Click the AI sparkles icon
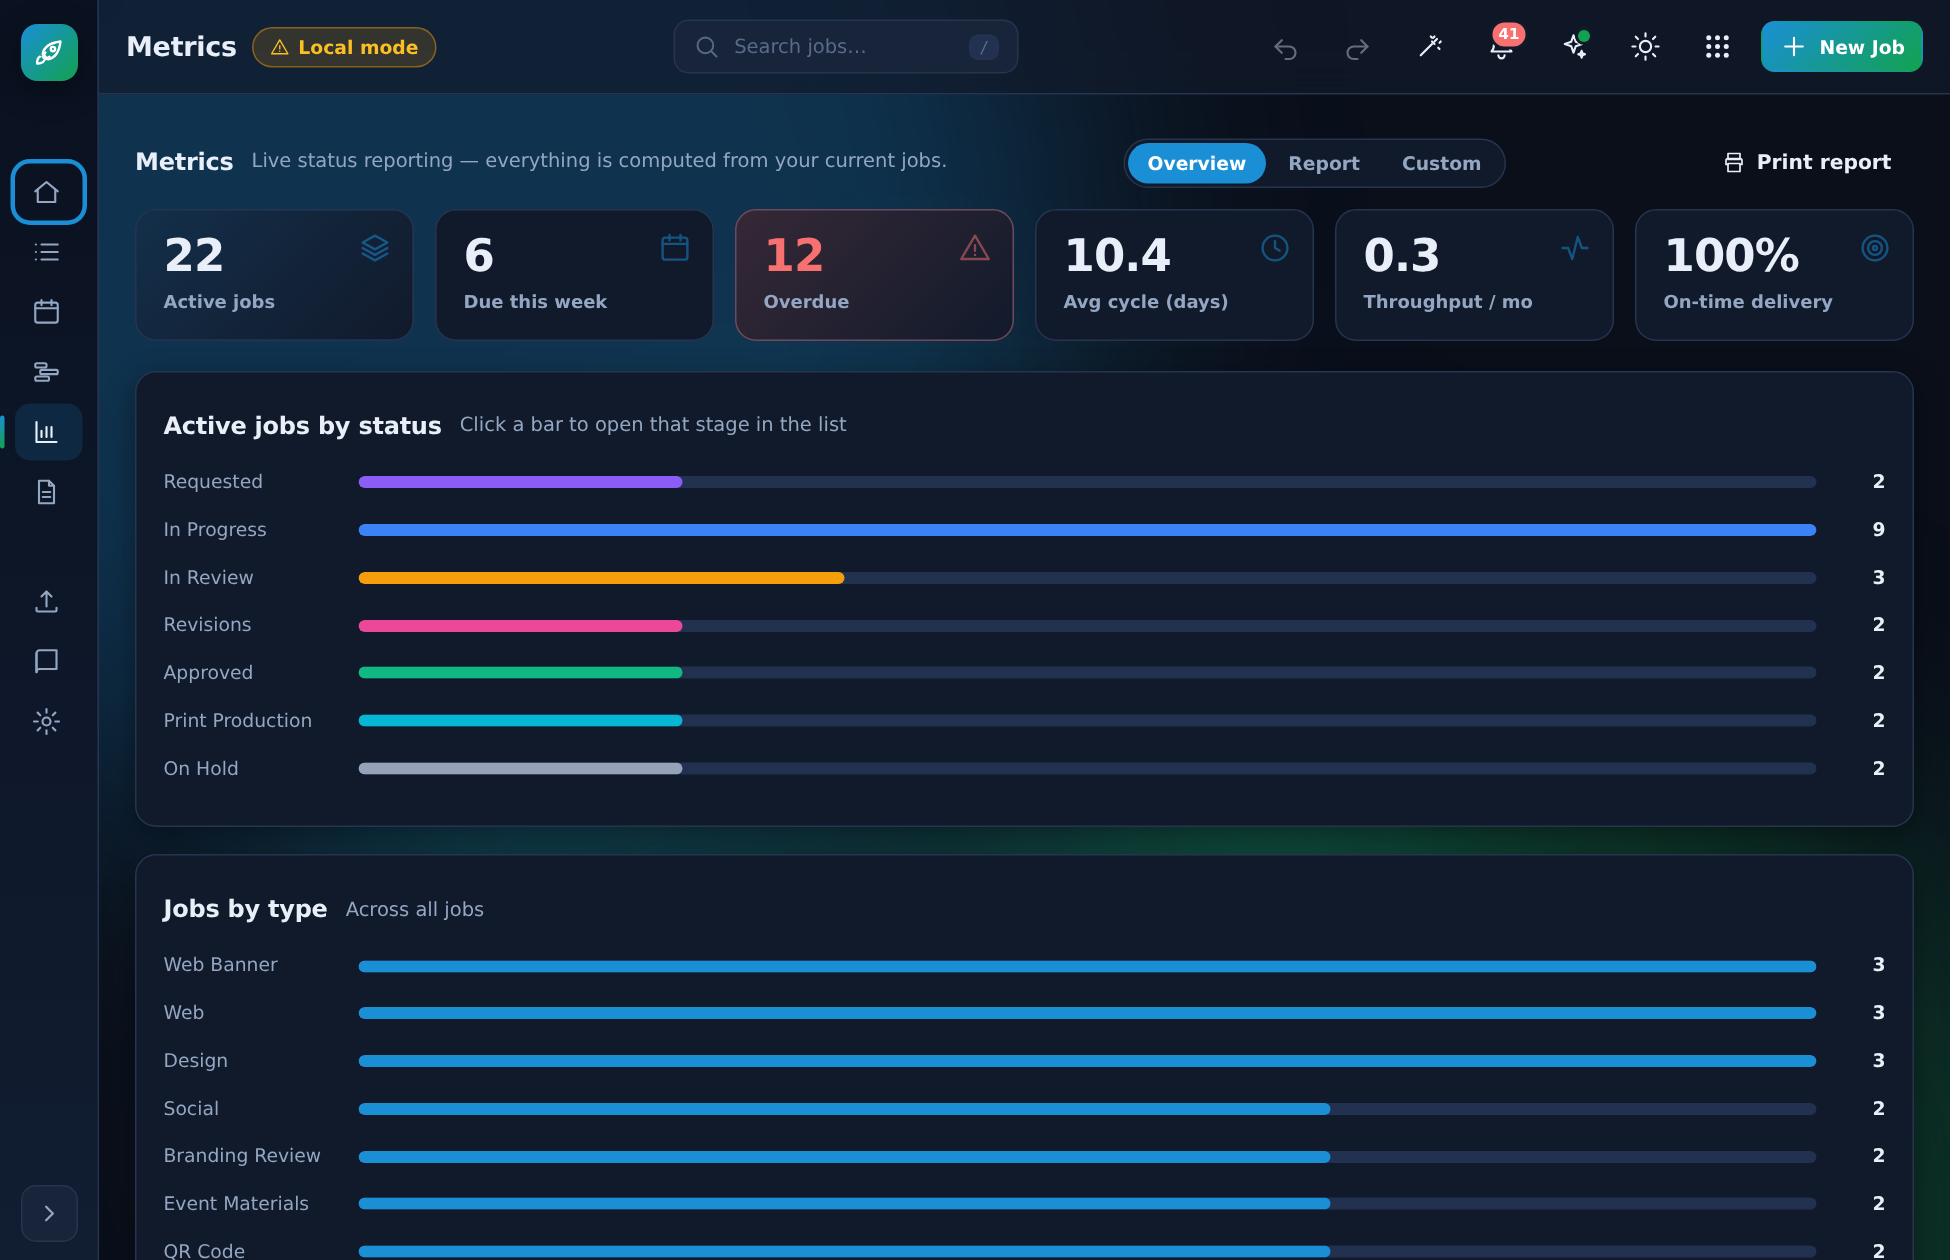The height and width of the screenshot is (1260, 1950). click(x=1575, y=46)
